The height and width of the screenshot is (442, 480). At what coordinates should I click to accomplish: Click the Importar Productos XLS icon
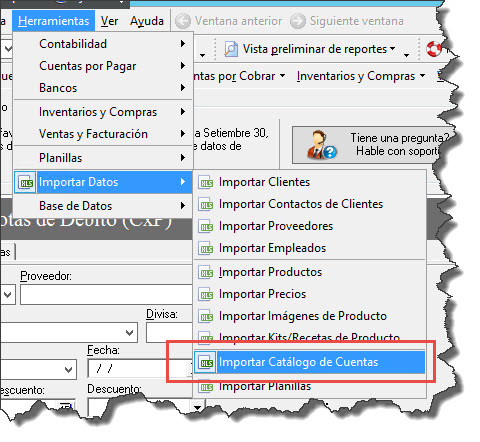[206, 272]
